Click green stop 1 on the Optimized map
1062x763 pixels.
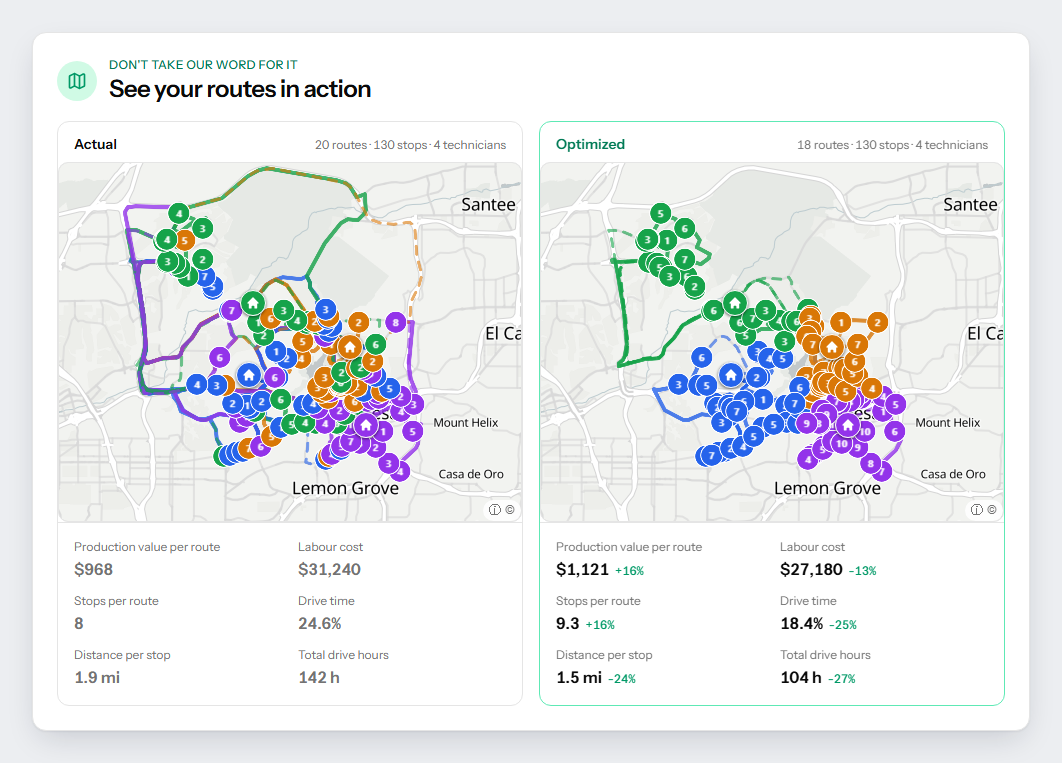pos(667,240)
